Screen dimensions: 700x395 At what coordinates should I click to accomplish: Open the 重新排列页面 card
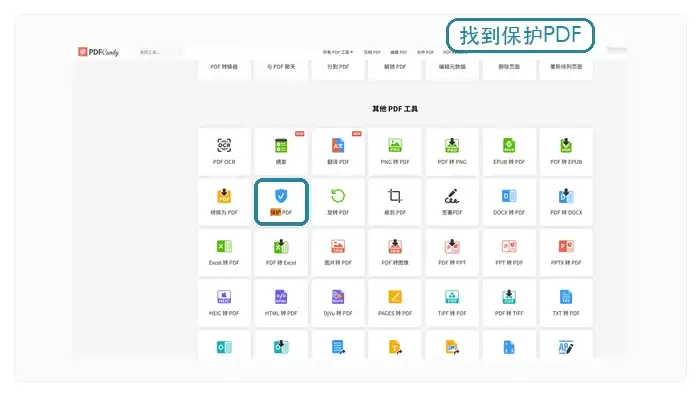tap(566, 69)
